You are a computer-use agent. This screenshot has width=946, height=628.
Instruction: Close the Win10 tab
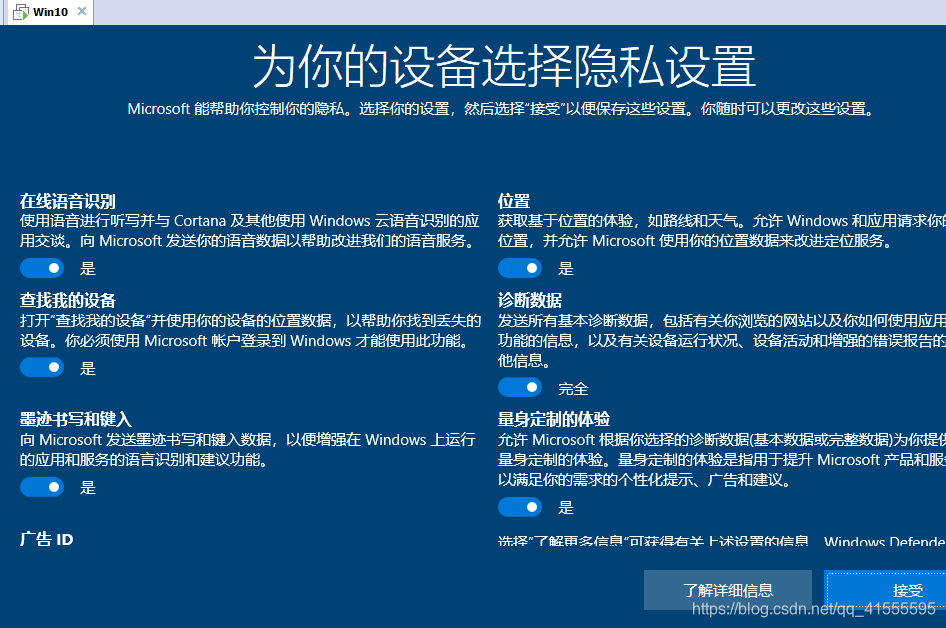coord(82,11)
